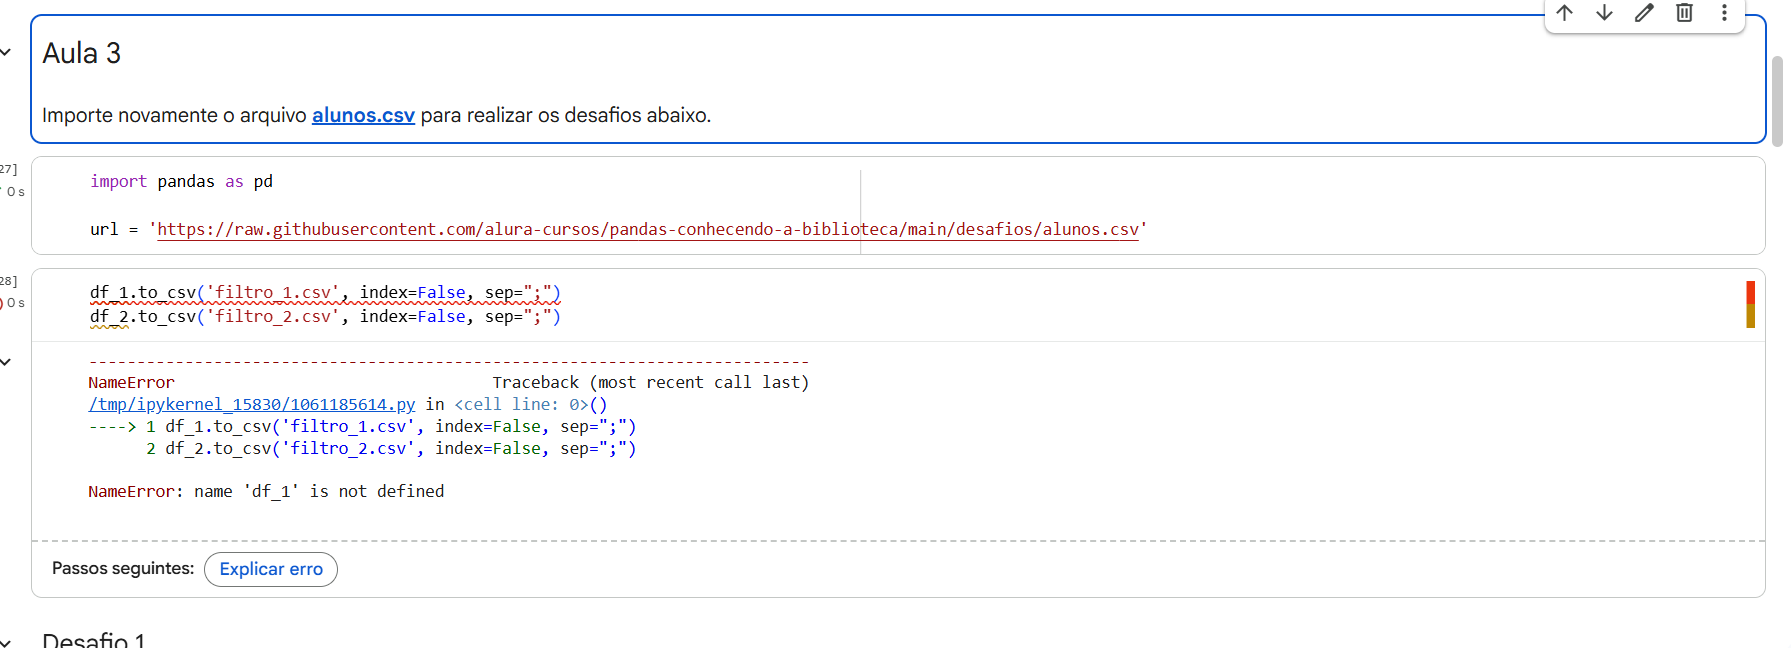
Task: Move the Aula 3 cell up
Action: (x=1565, y=13)
